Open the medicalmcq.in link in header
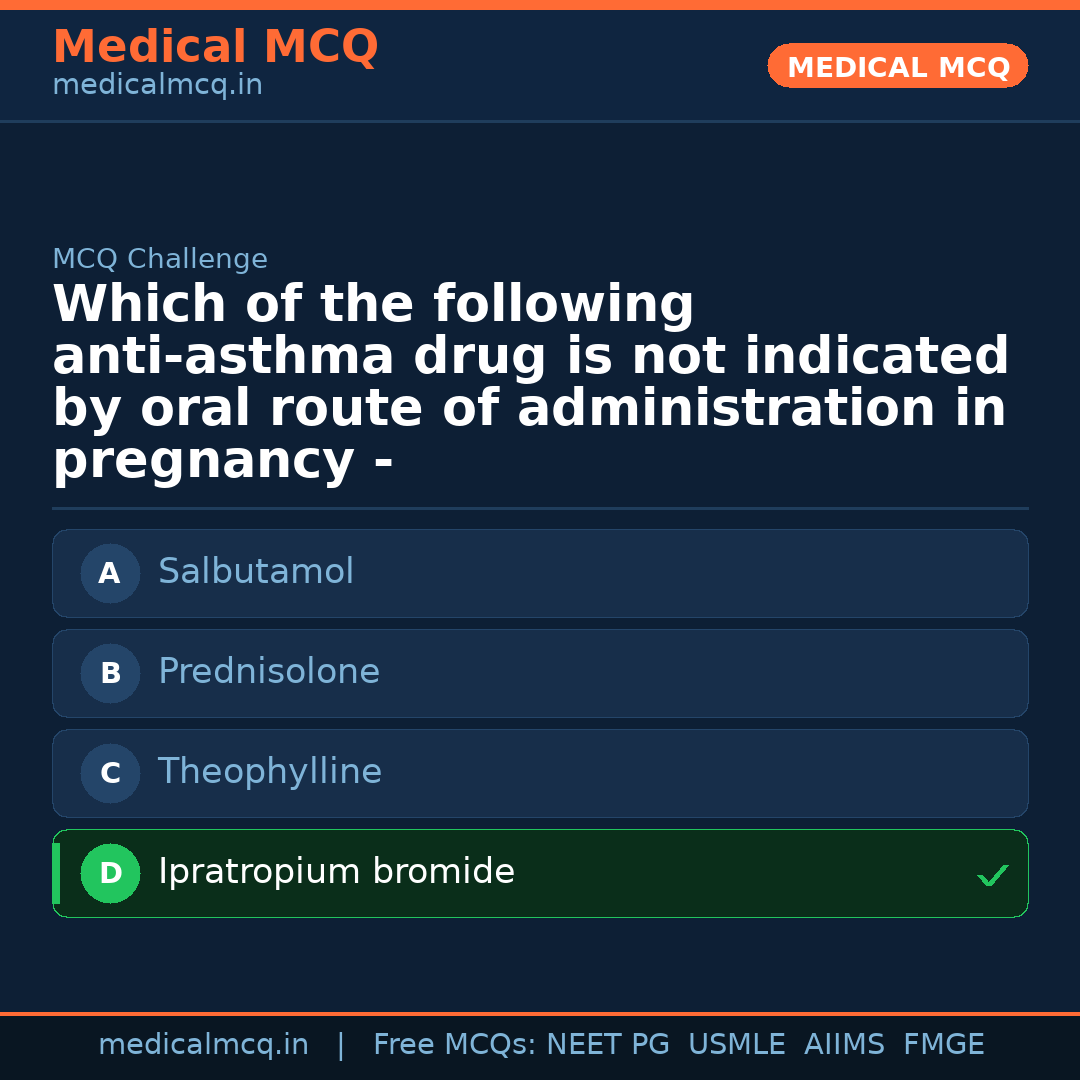The width and height of the screenshot is (1080, 1080). pos(157,86)
